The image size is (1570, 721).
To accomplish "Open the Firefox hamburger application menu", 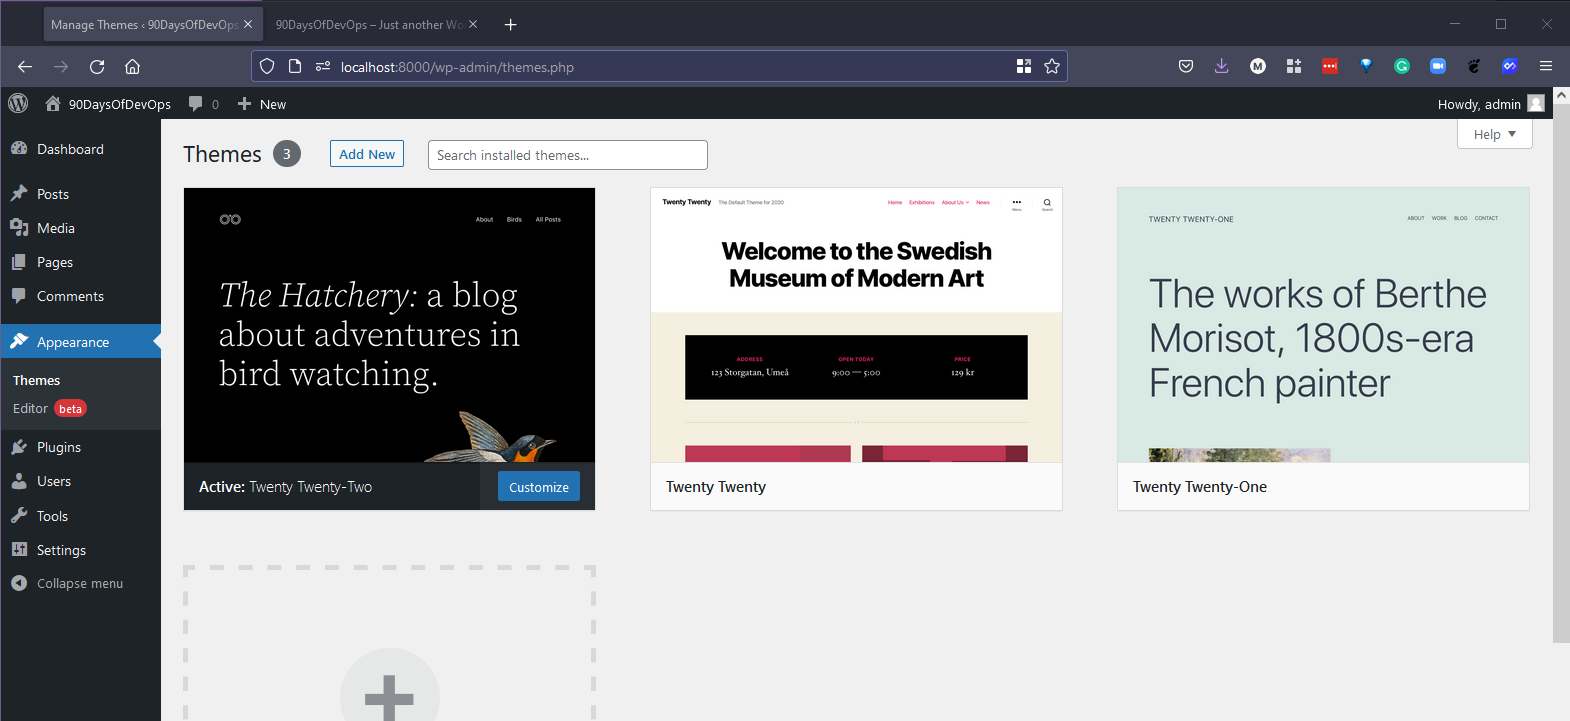I will 1545,66.
